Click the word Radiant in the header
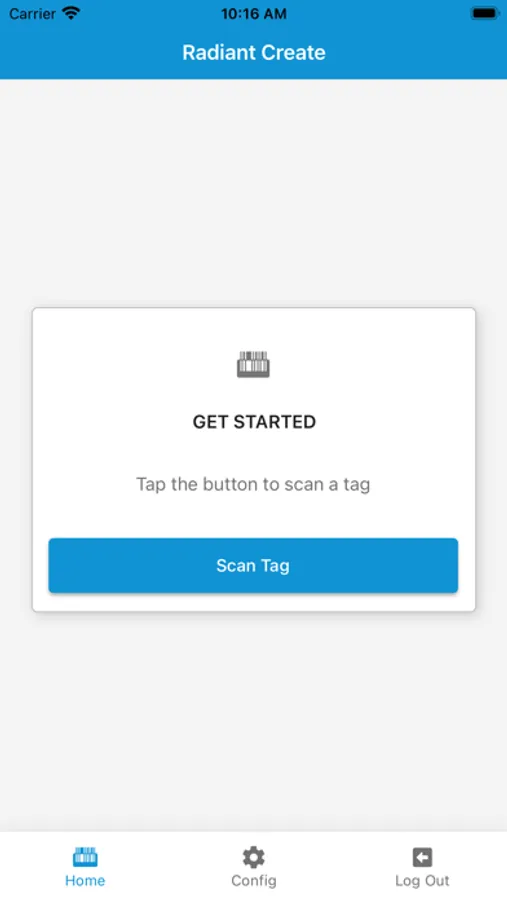 pyautogui.click(x=216, y=52)
